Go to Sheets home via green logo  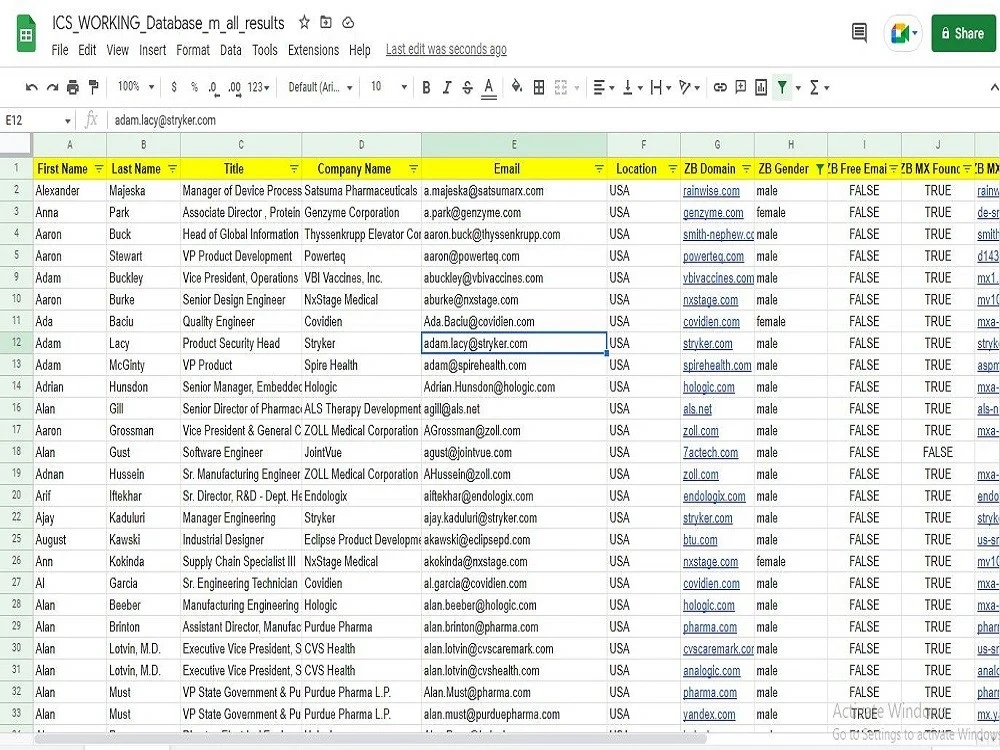click(26, 33)
